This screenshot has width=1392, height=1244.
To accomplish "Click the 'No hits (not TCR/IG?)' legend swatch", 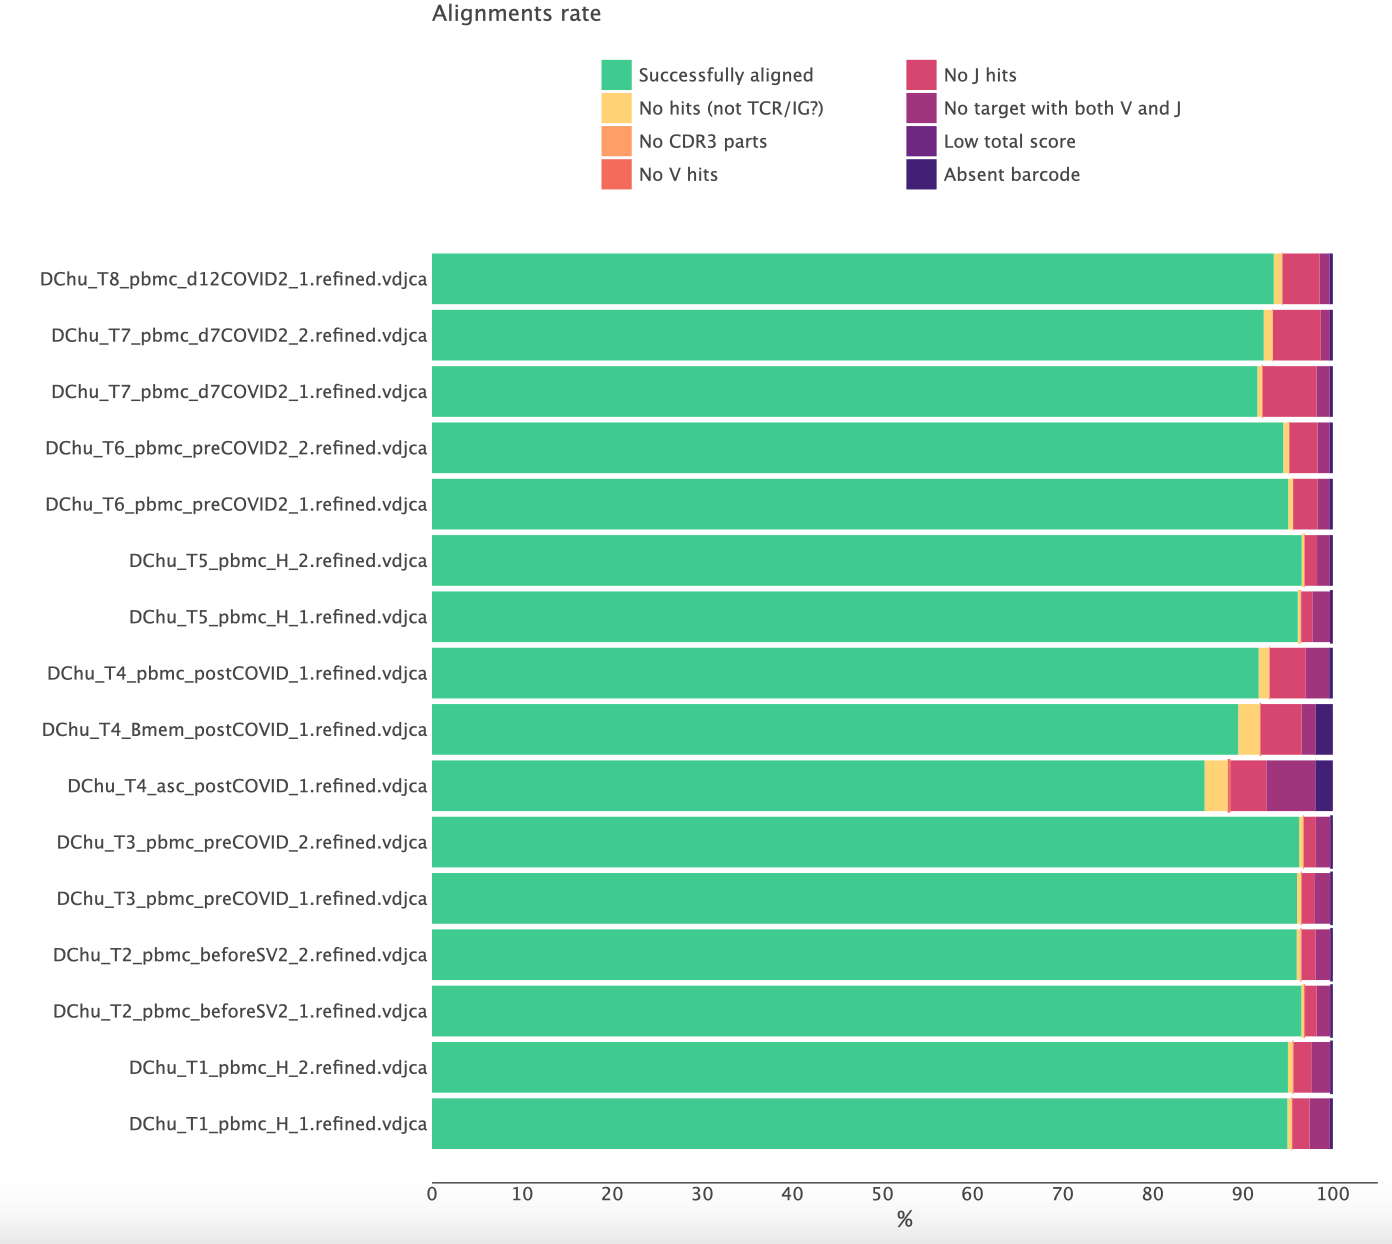I will [x=616, y=108].
